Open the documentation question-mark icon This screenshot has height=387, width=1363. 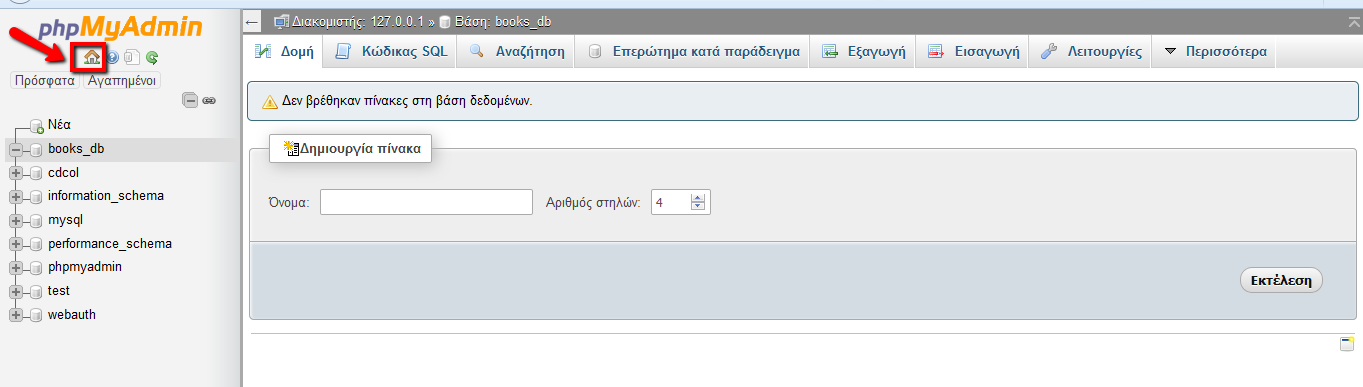(113, 58)
